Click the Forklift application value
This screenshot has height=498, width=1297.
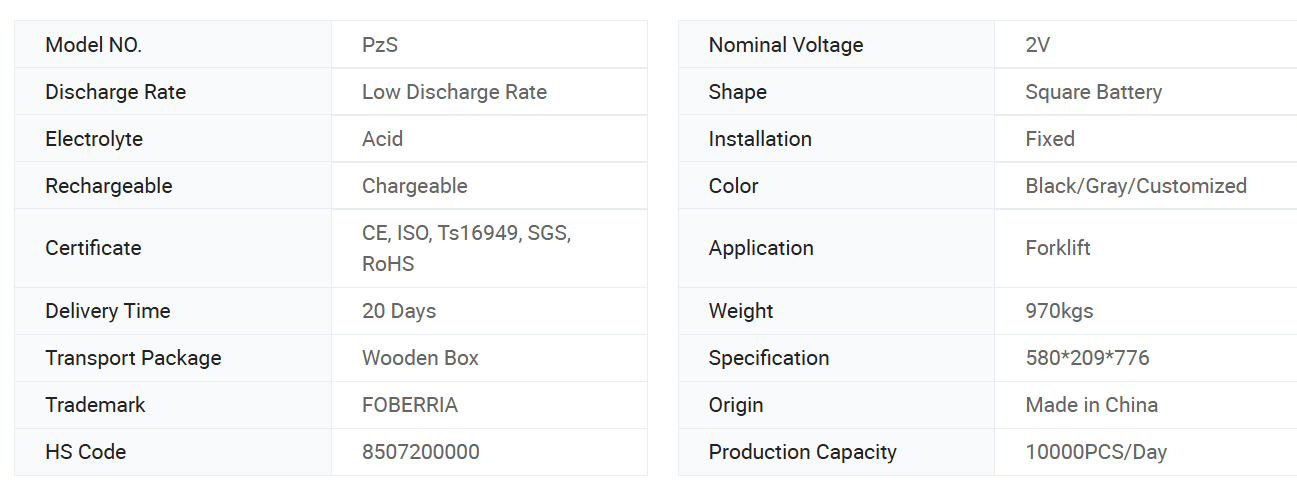tap(1058, 248)
